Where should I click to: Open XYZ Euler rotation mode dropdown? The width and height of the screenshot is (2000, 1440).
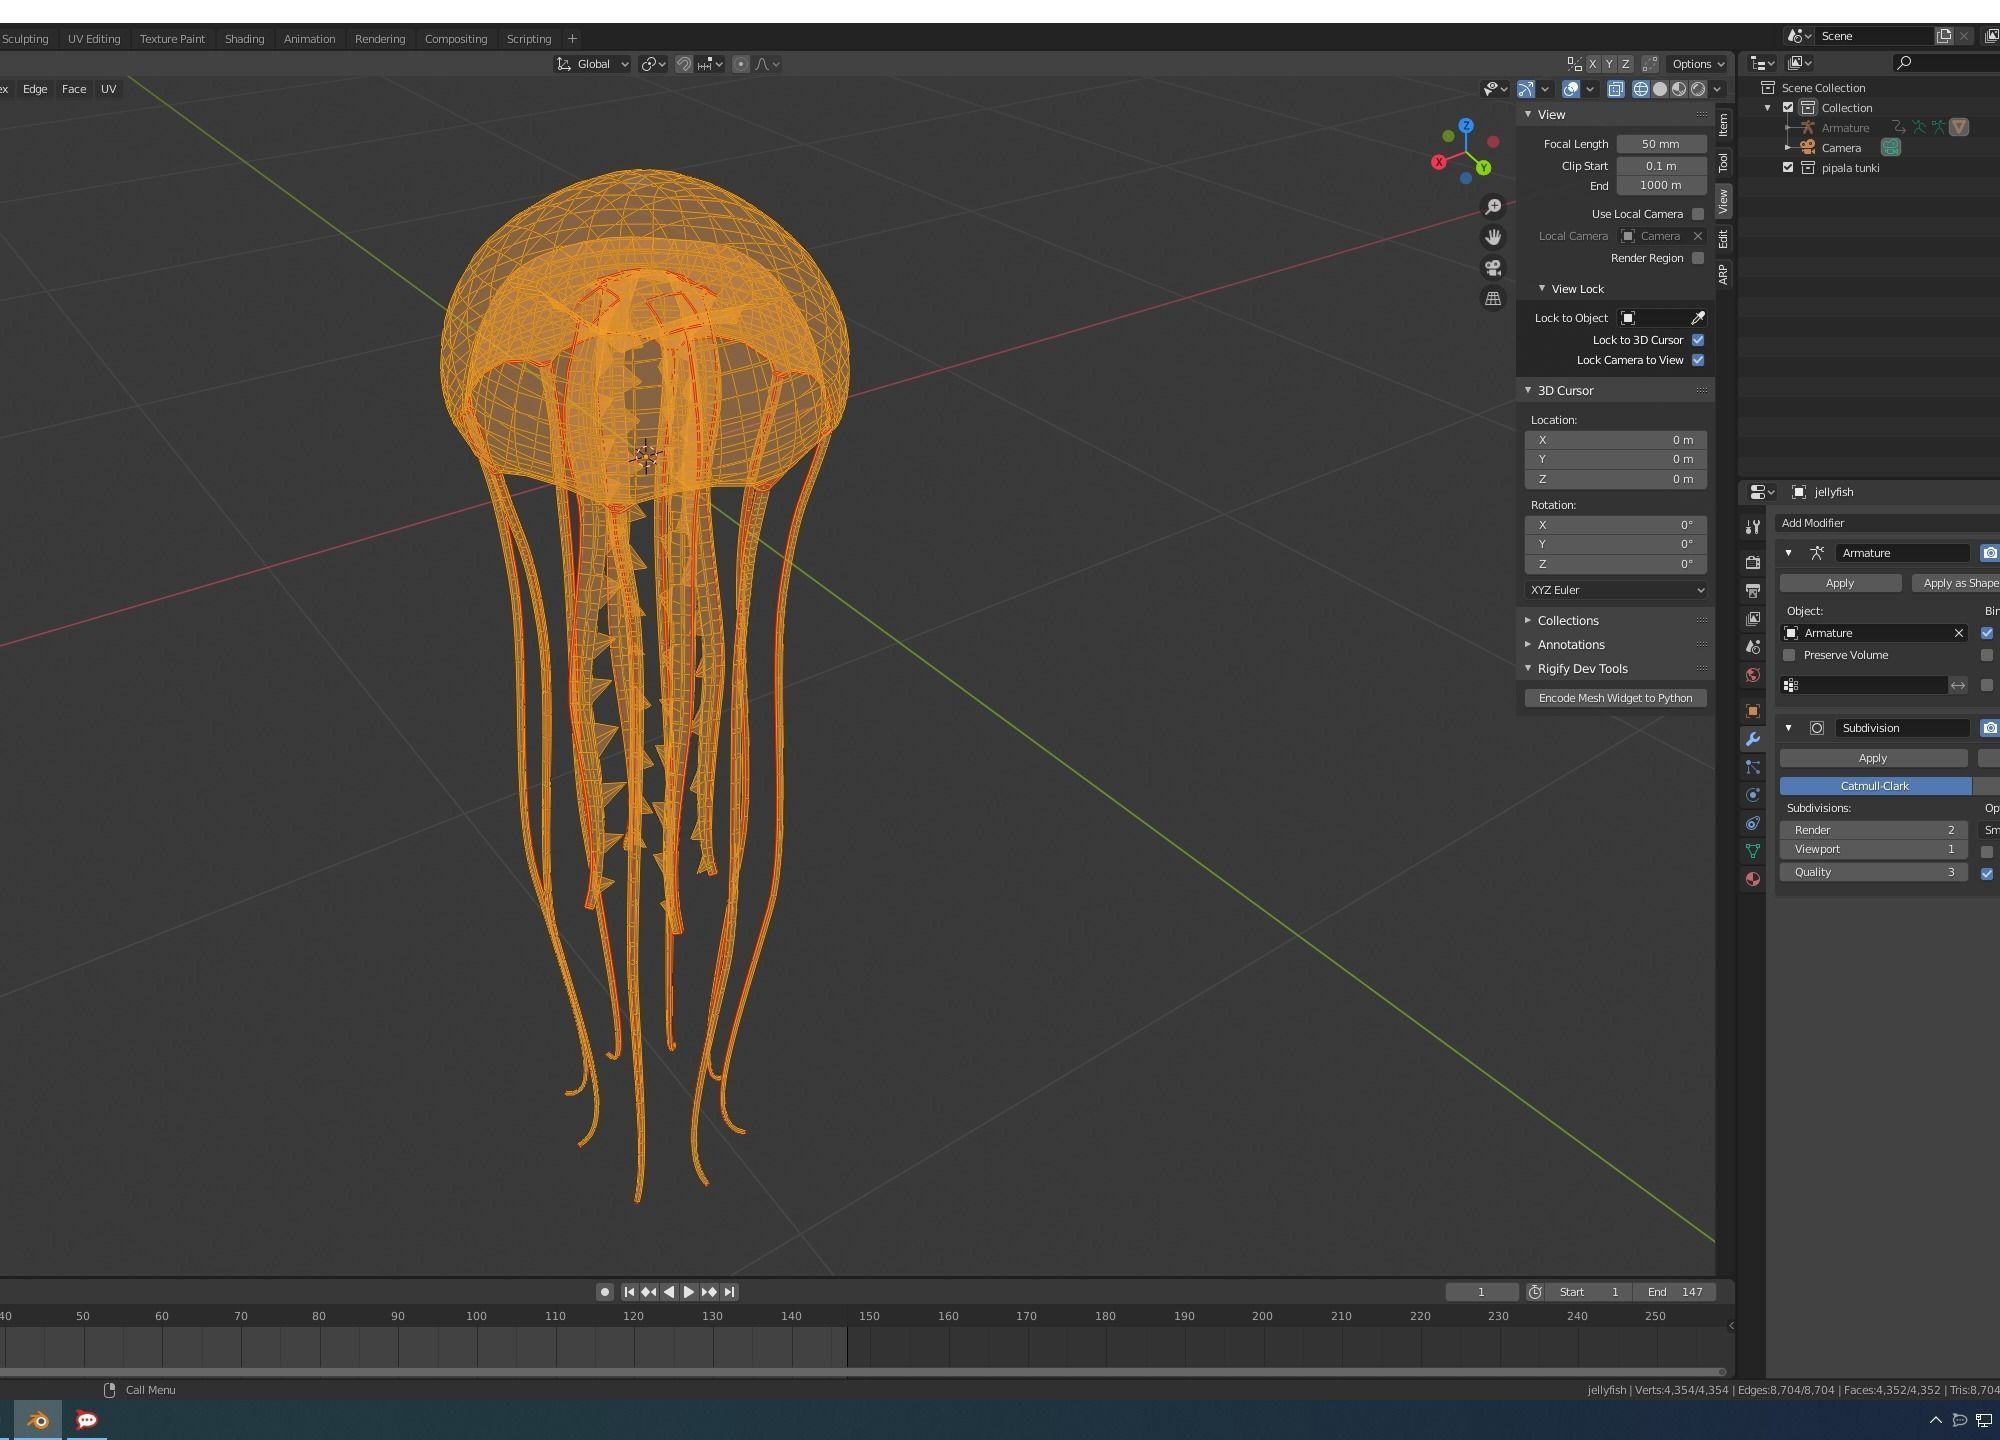click(x=1616, y=590)
